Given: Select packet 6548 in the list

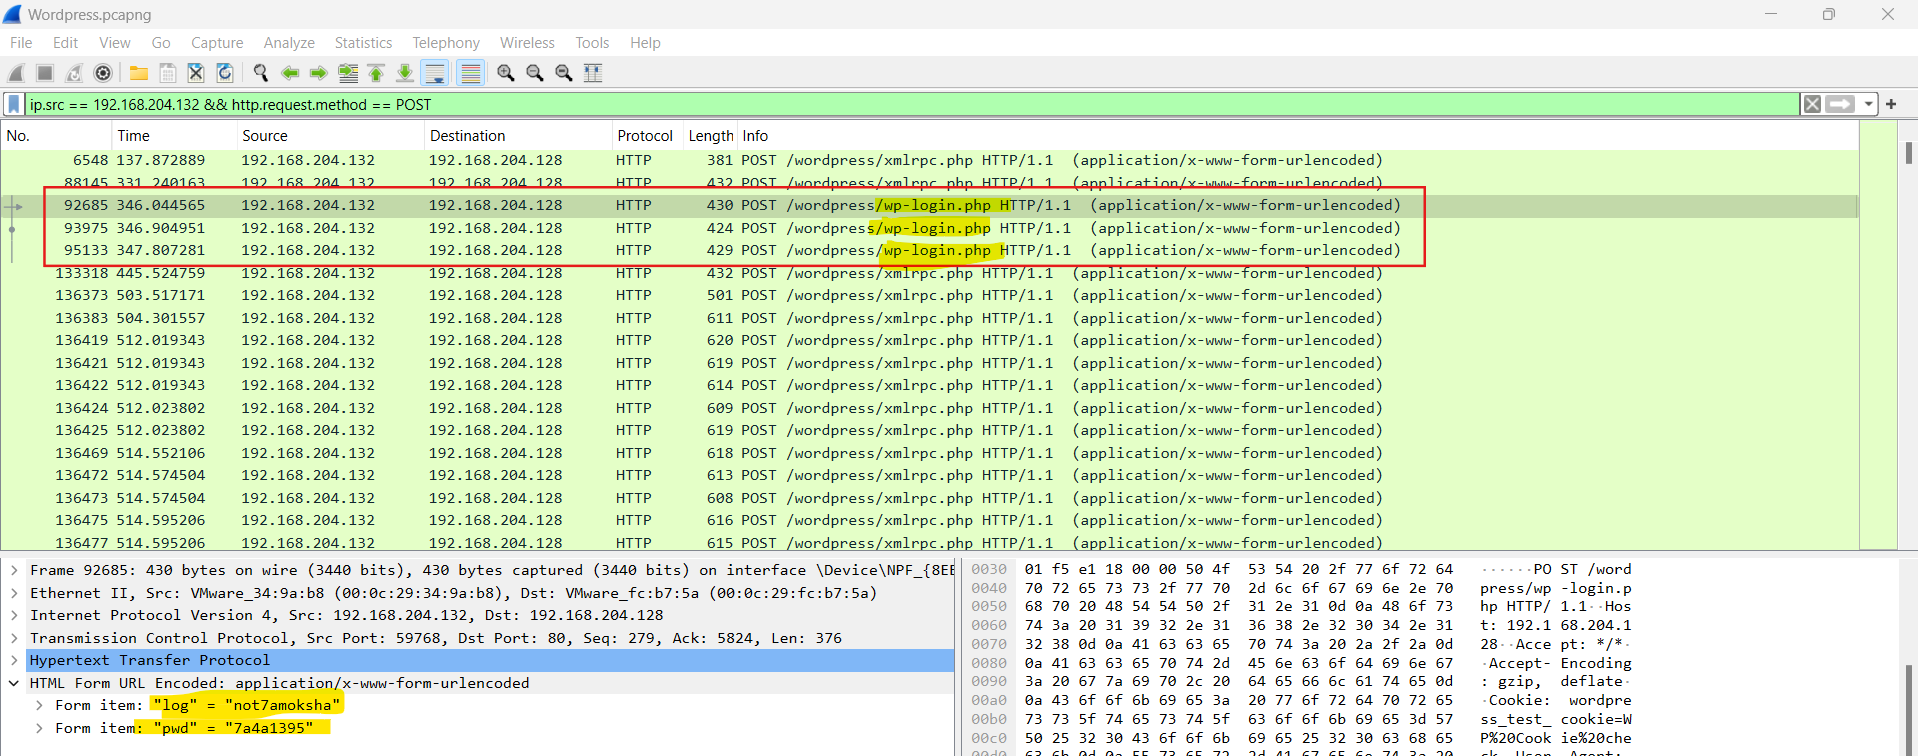Looking at the screenshot, I should (929, 160).
